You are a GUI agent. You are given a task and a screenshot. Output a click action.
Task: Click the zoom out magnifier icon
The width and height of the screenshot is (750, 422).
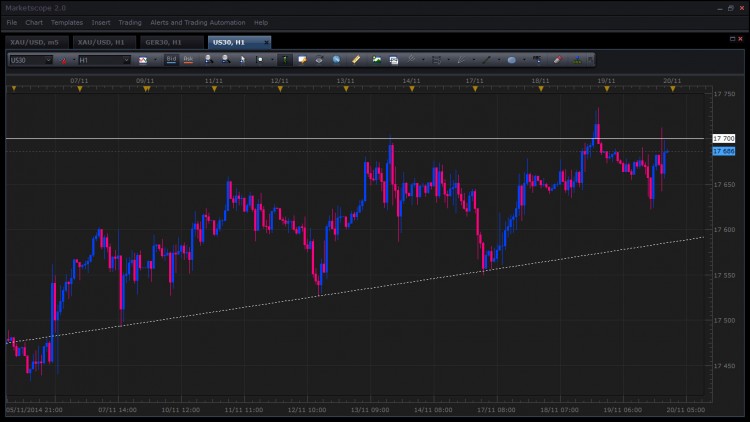click(x=226, y=59)
